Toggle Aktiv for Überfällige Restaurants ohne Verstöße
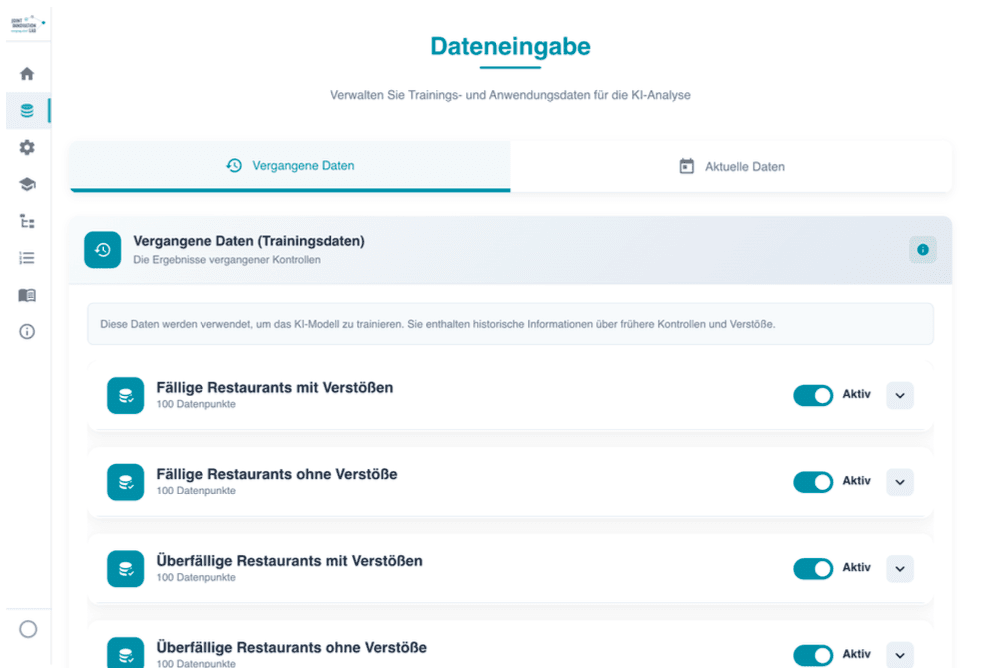This screenshot has height=668, width=1007. pyautogui.click(x=813, y=655)
